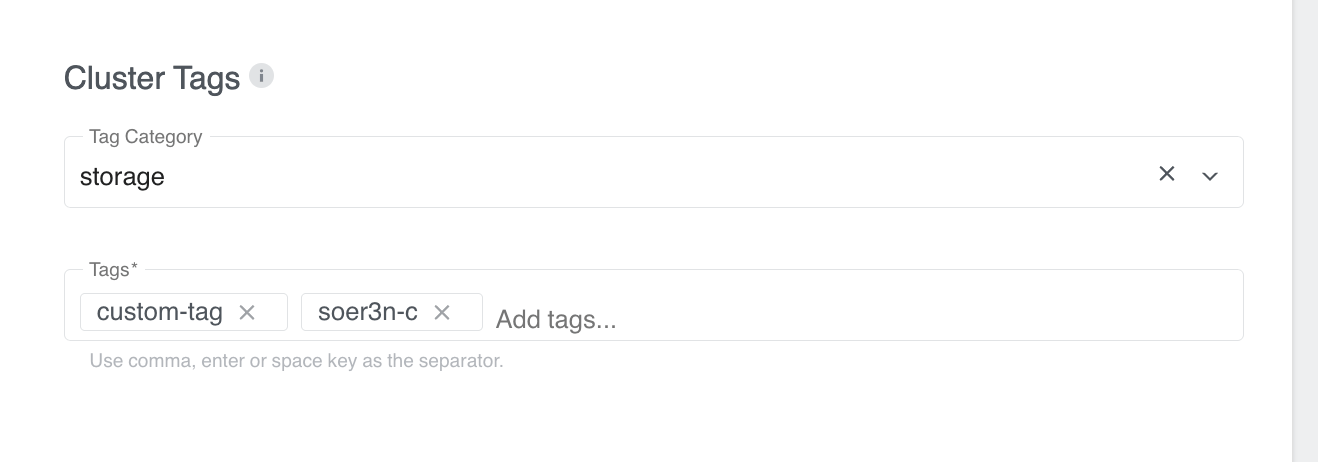1318x462 pixels.
Task: Click the Cluster Tags heading
Action: (152, 78)
